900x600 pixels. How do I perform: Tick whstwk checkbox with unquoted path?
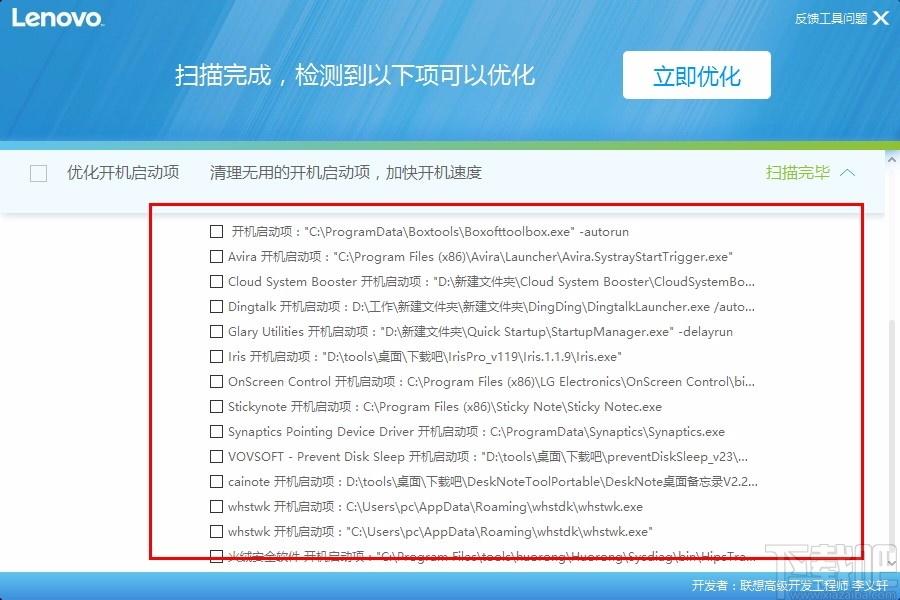tap(216, 506)
